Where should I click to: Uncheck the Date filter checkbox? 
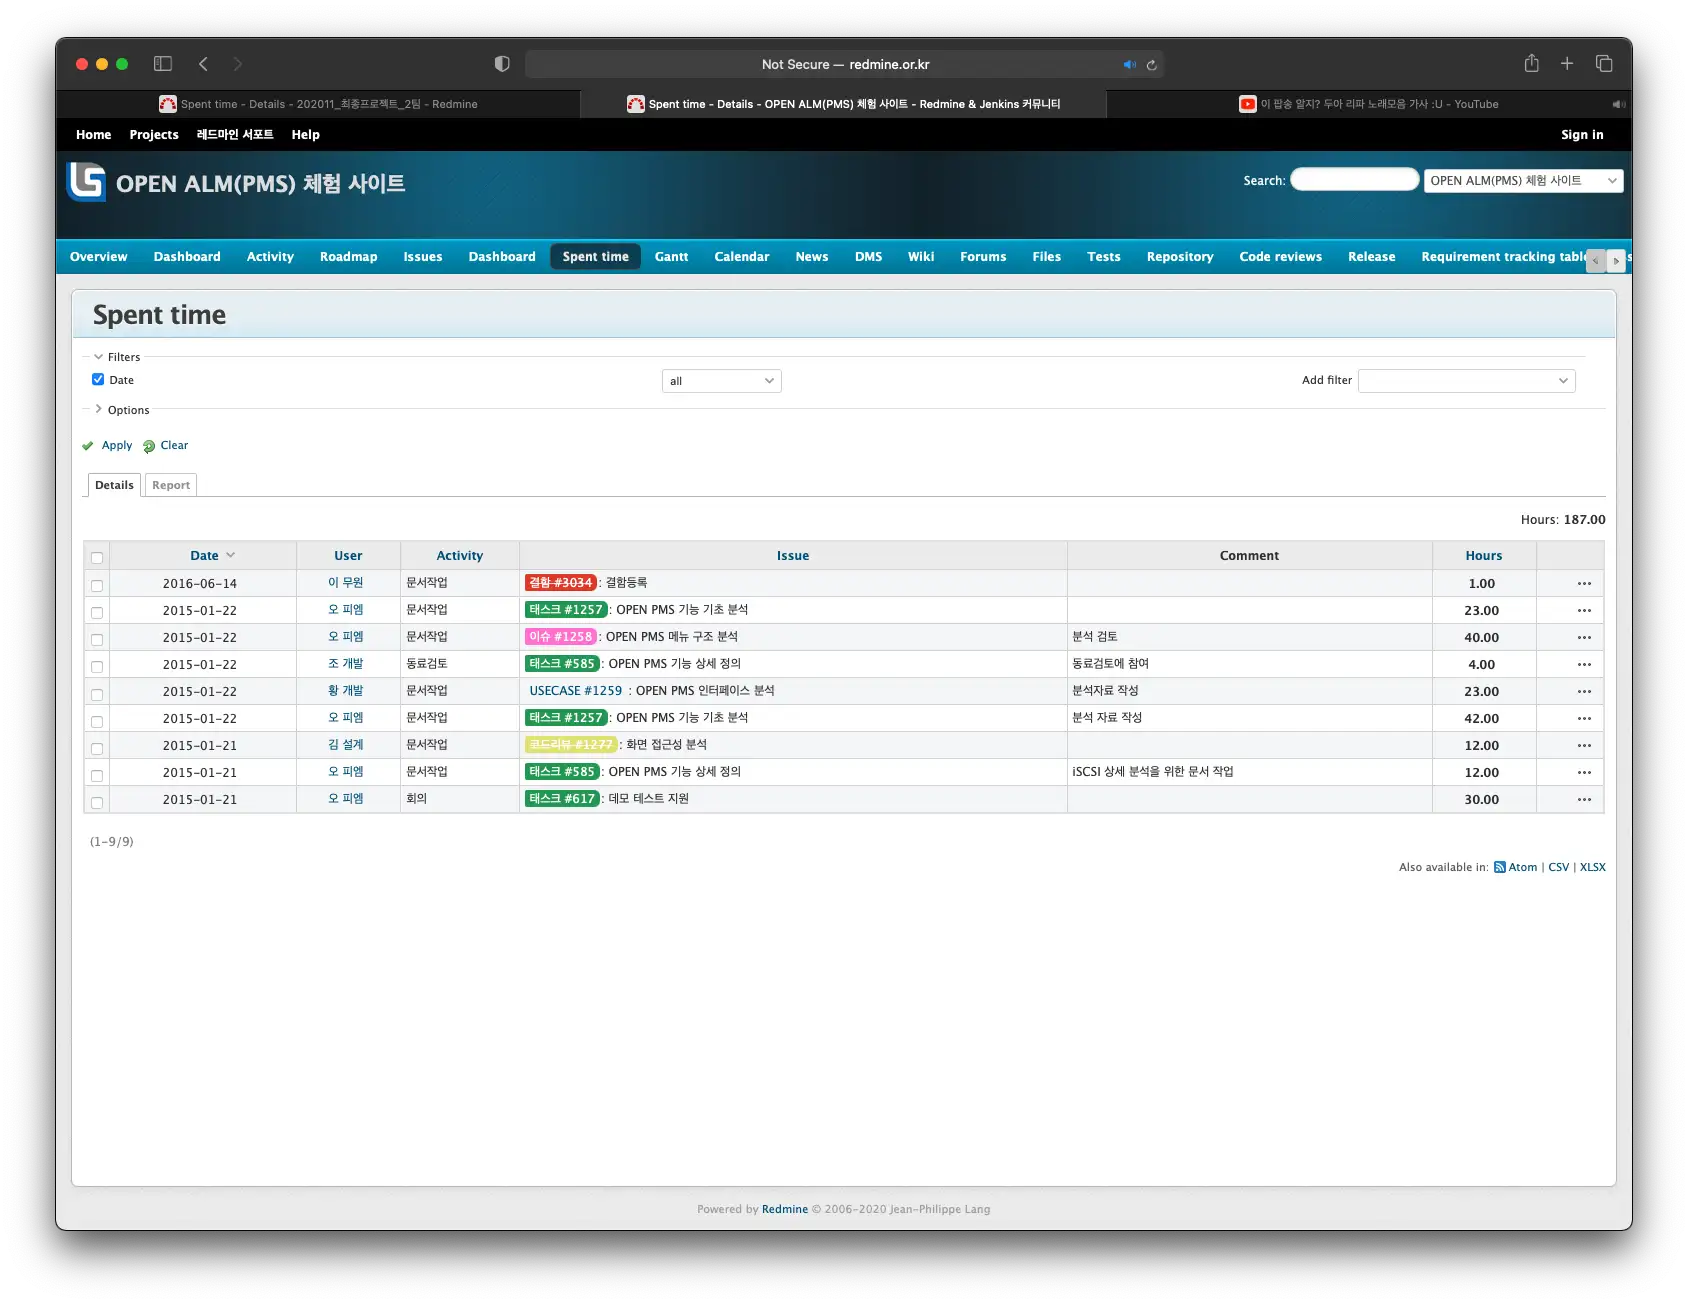(98, 380)
